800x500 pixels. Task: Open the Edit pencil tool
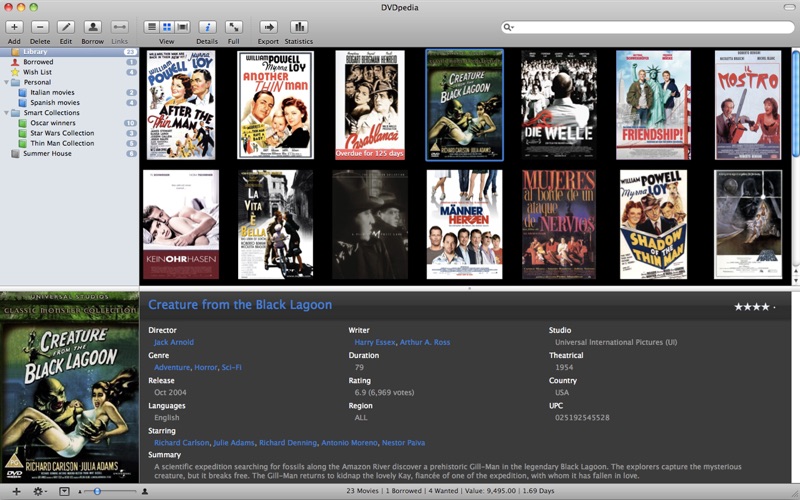pos(66,27)
